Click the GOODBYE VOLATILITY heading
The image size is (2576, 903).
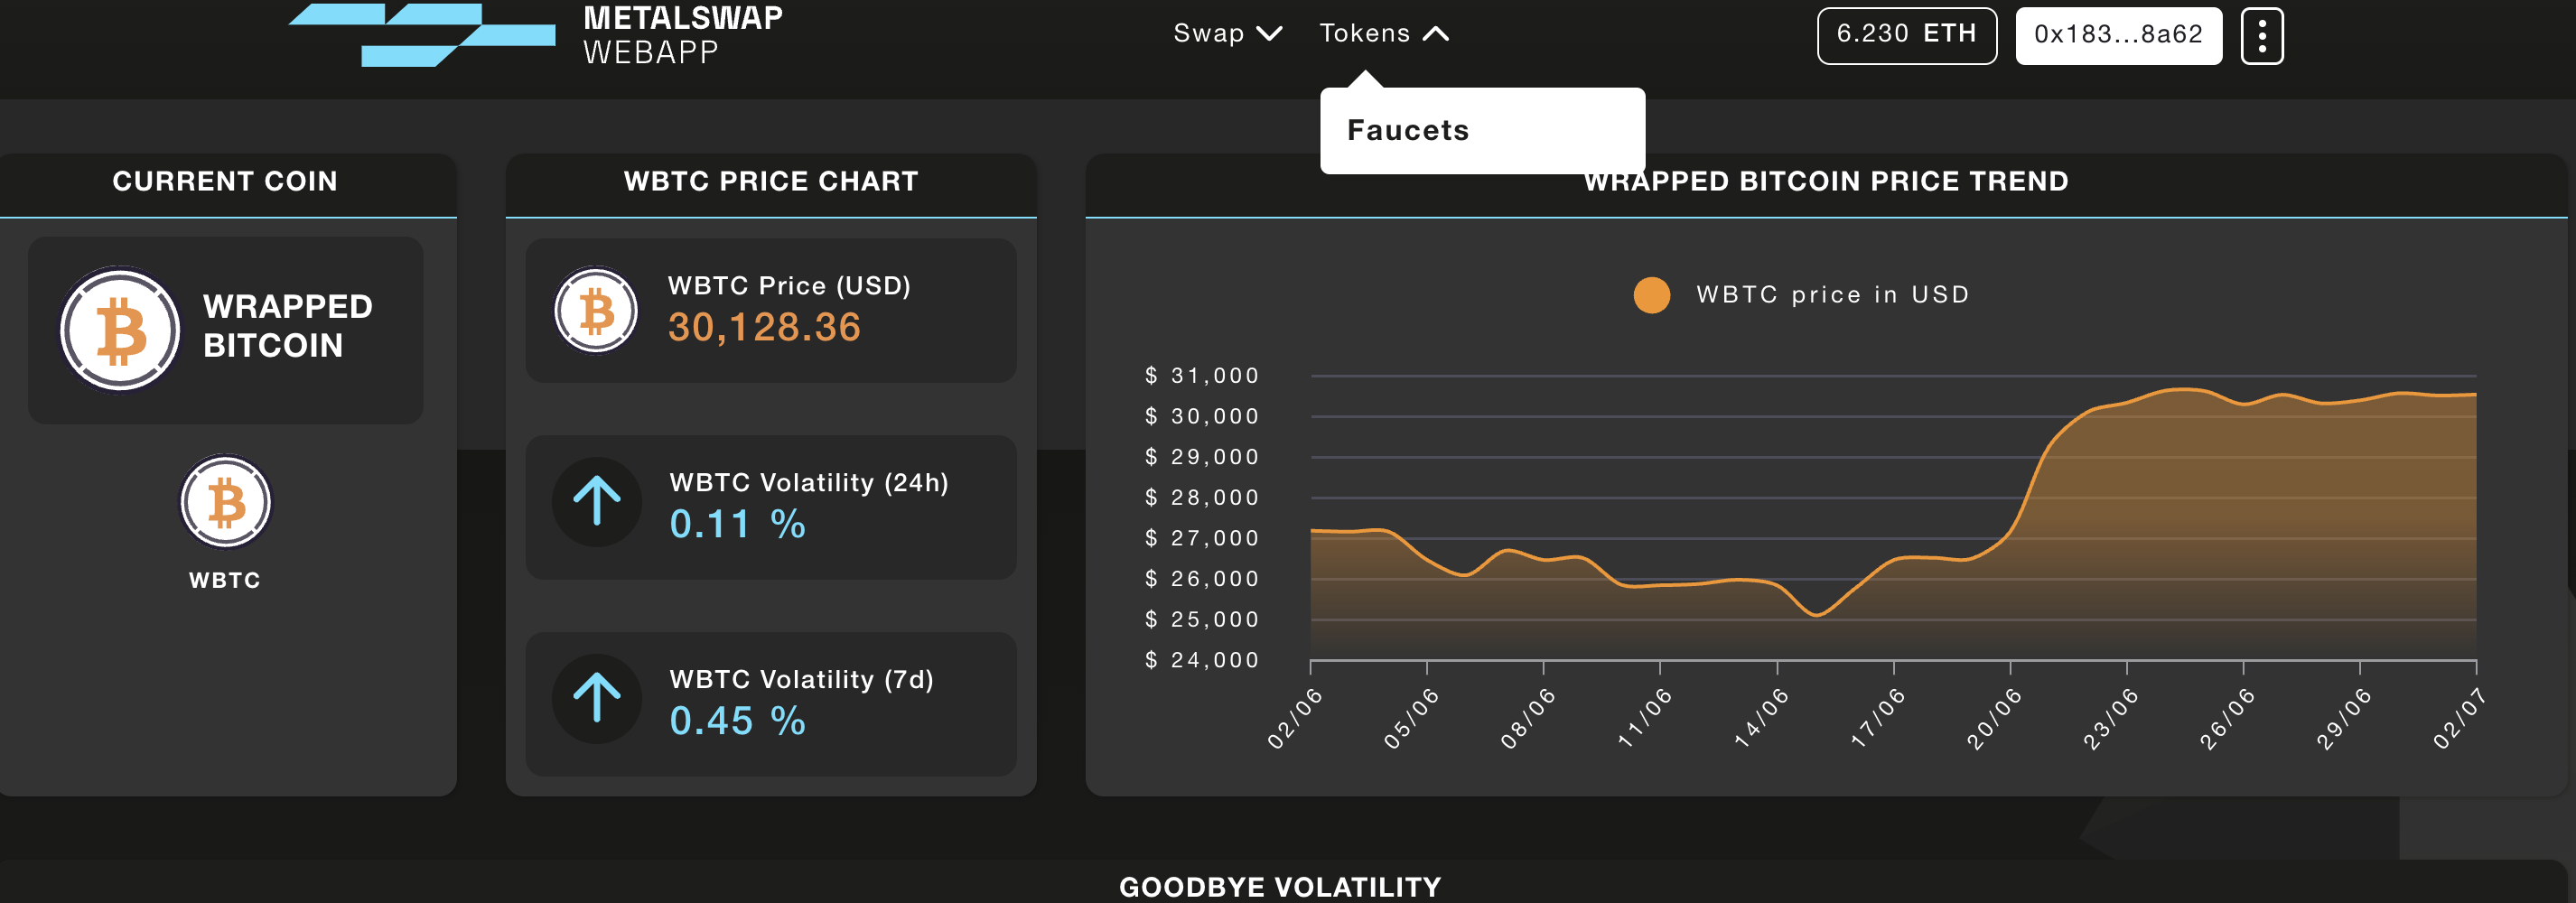[x=1280, y=886]
